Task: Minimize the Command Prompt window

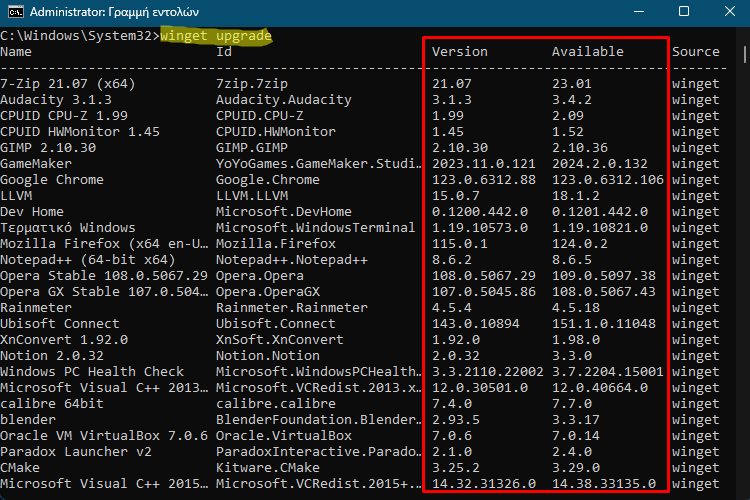Action: click(639, 11)
